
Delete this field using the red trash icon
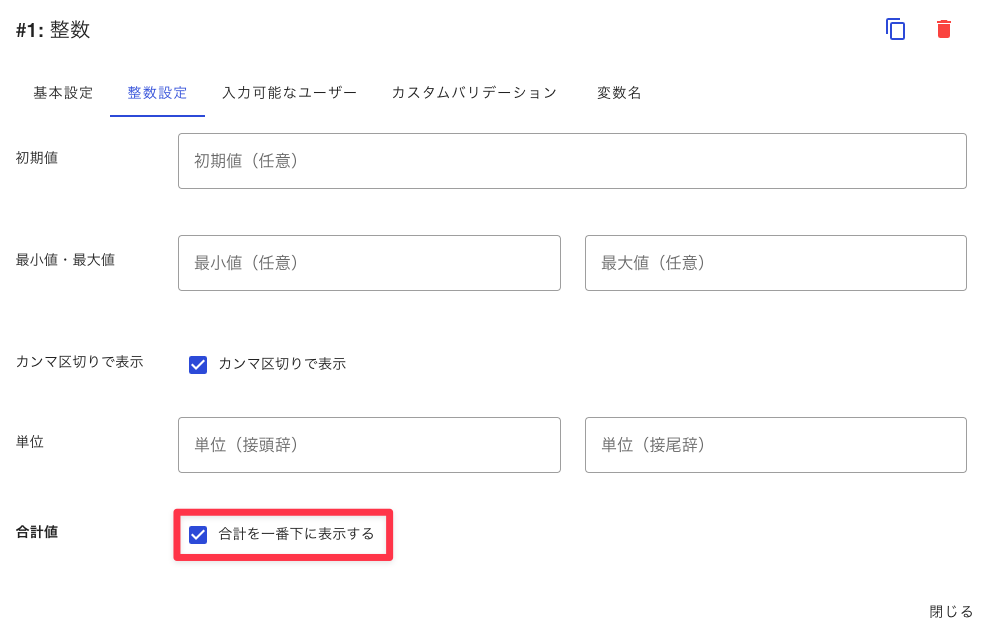(x=944, y=30)
